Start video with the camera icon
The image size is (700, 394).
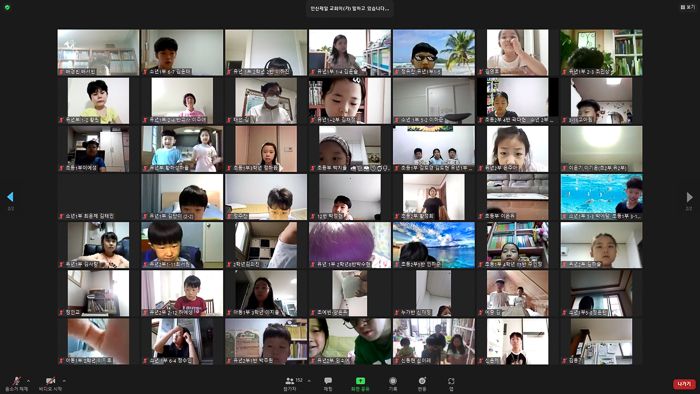click(50, 383)
